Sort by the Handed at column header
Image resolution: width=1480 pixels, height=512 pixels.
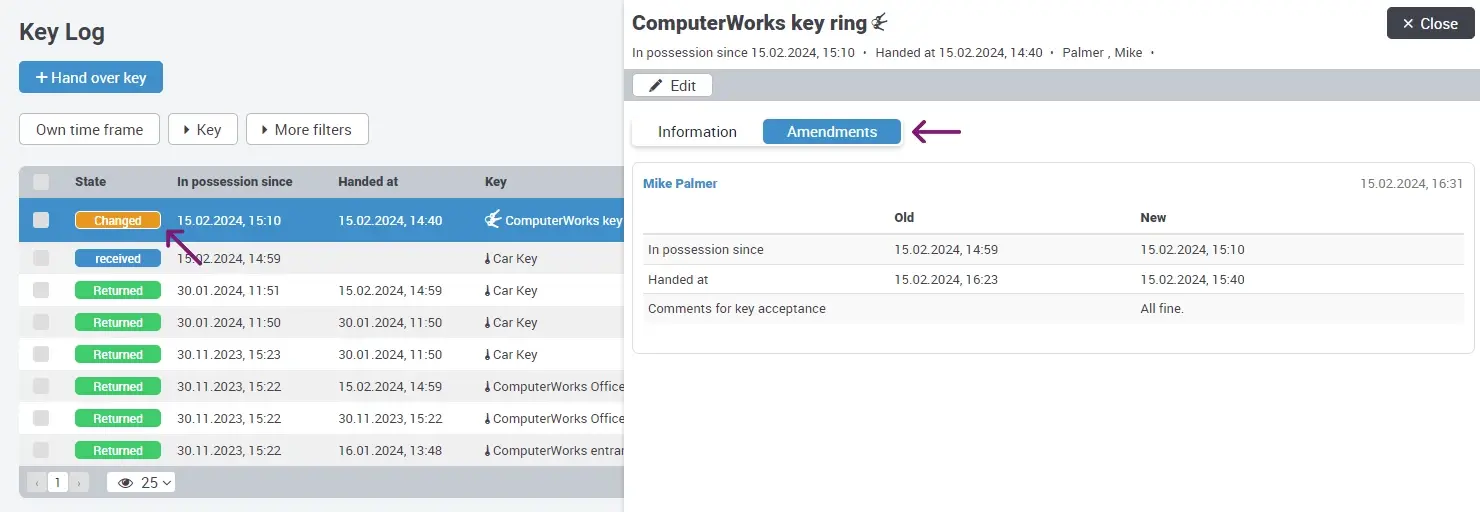point(368,182)
